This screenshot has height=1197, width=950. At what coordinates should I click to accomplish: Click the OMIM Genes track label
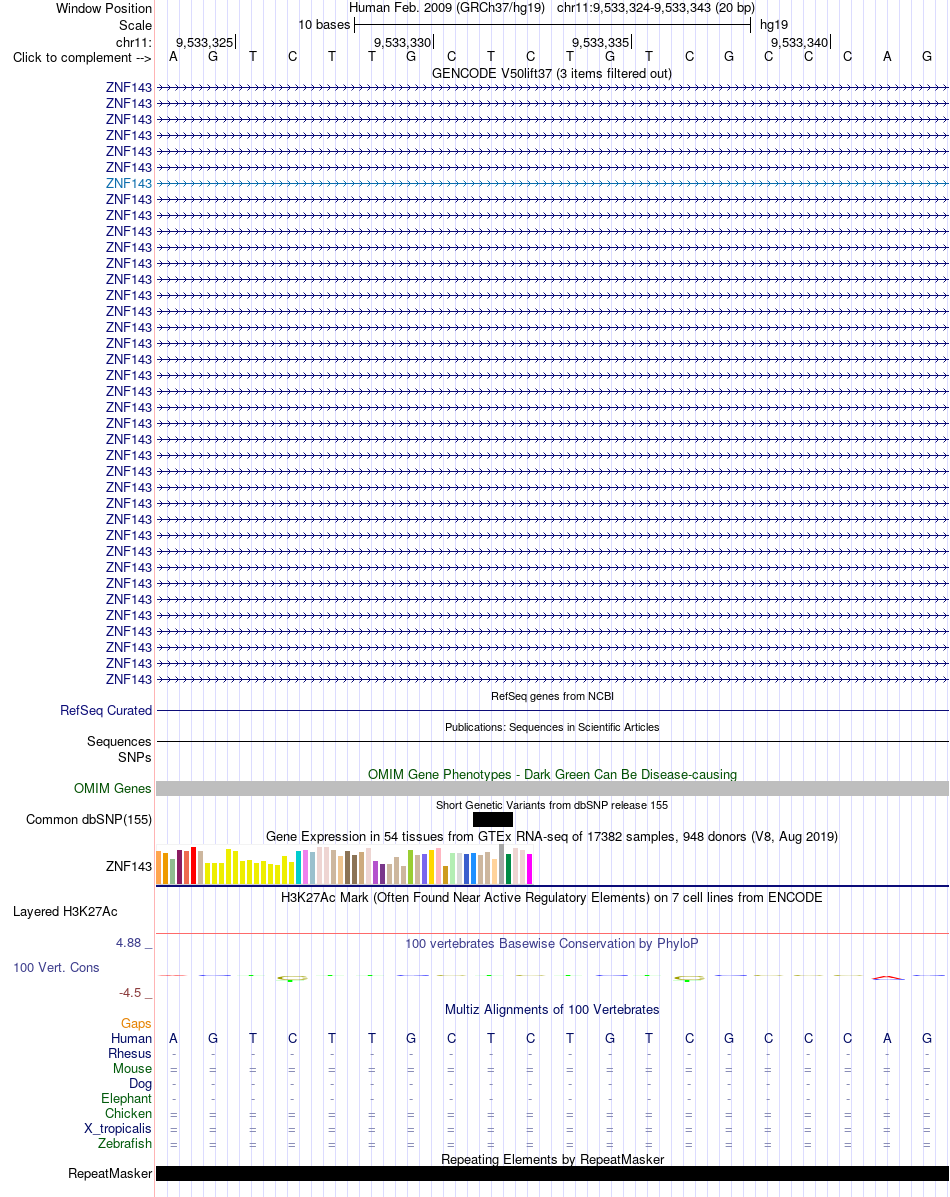[x=113, y=788]
